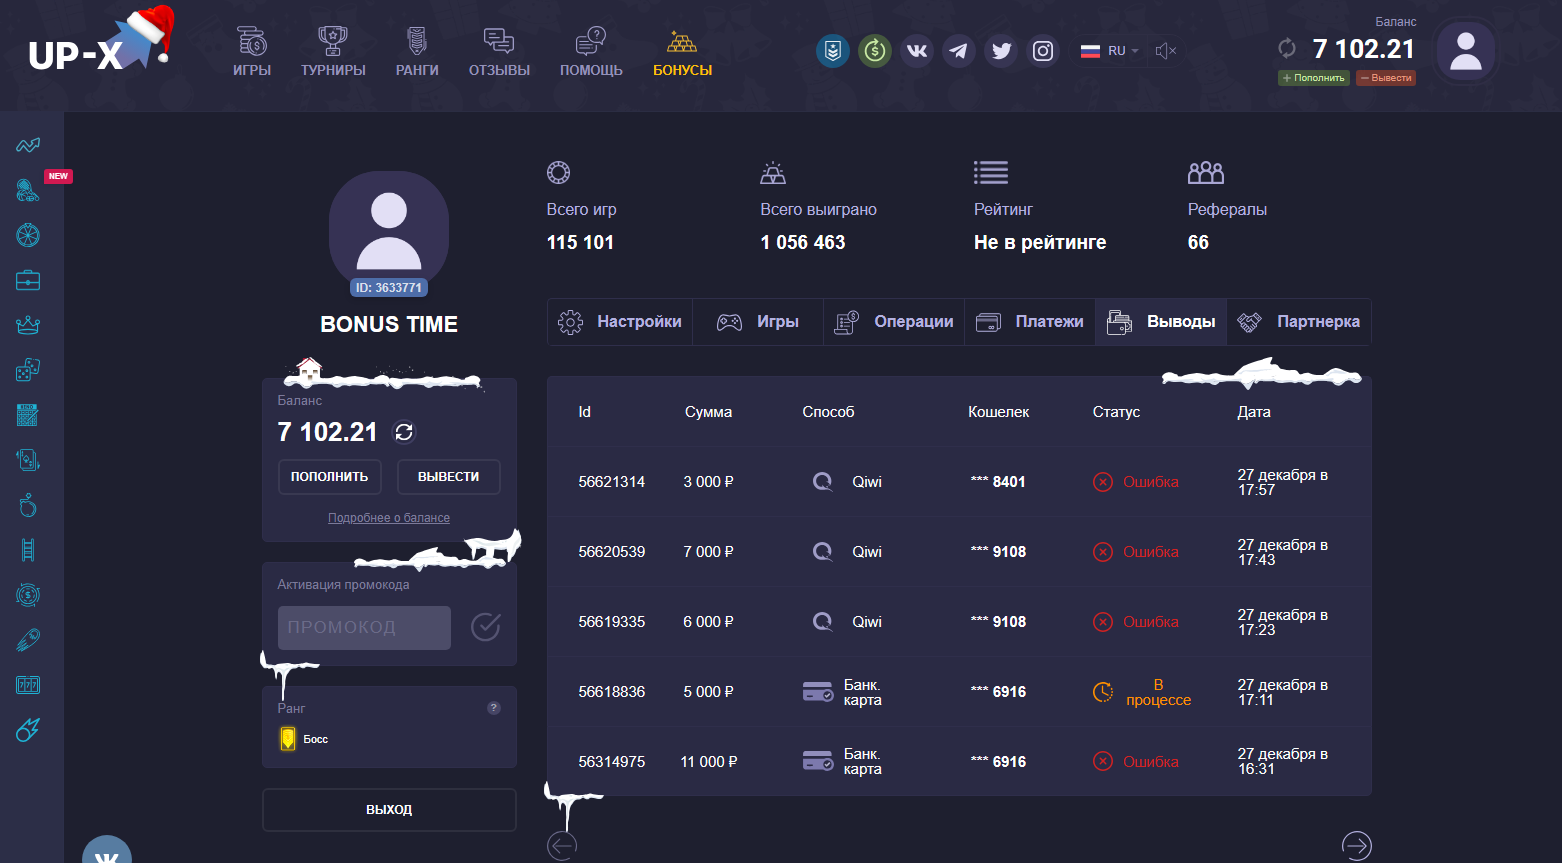
Task: Click withdrawal id 56621314
Action: (611, 482)
